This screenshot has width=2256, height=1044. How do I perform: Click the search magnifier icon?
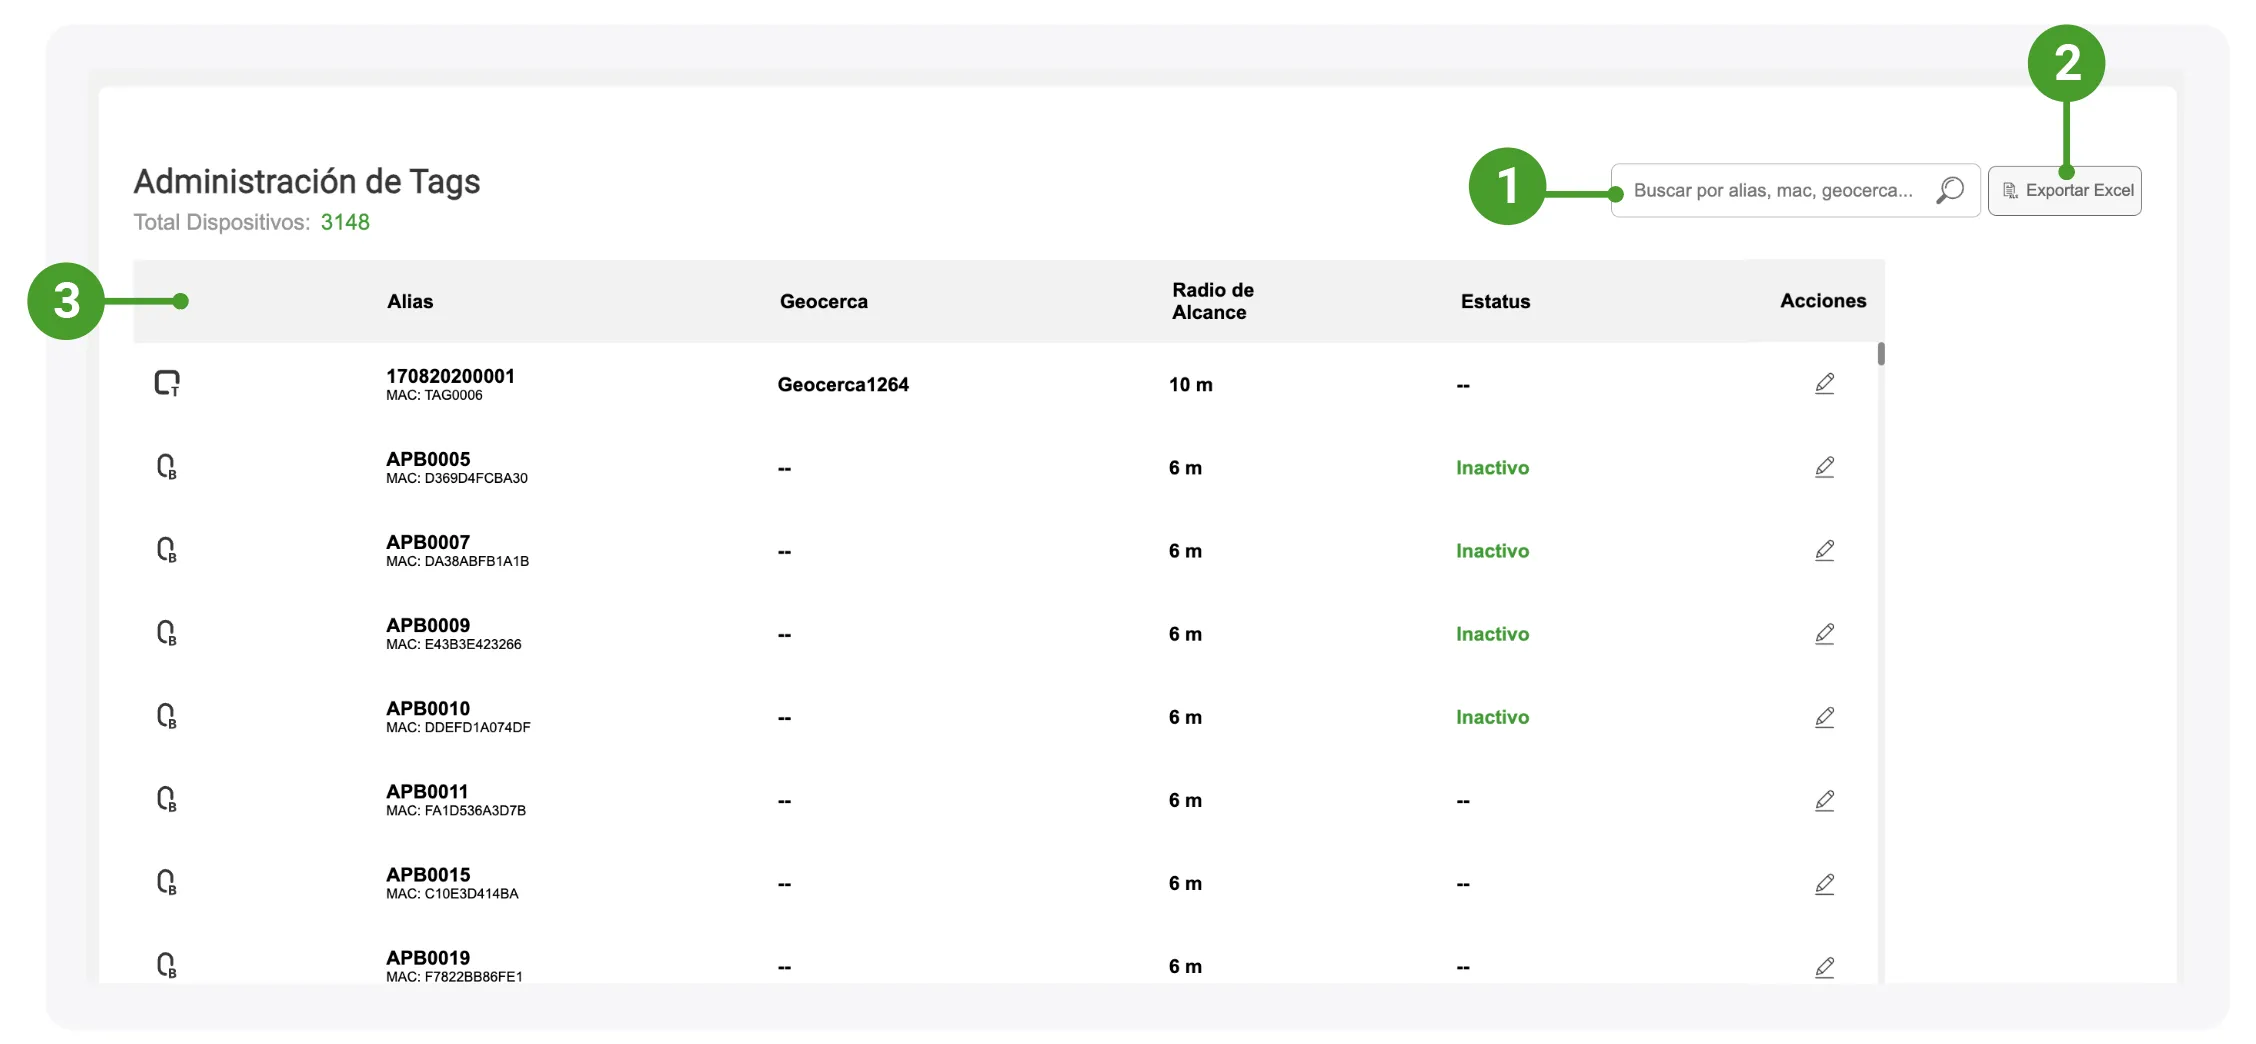tap(1949, 190)
